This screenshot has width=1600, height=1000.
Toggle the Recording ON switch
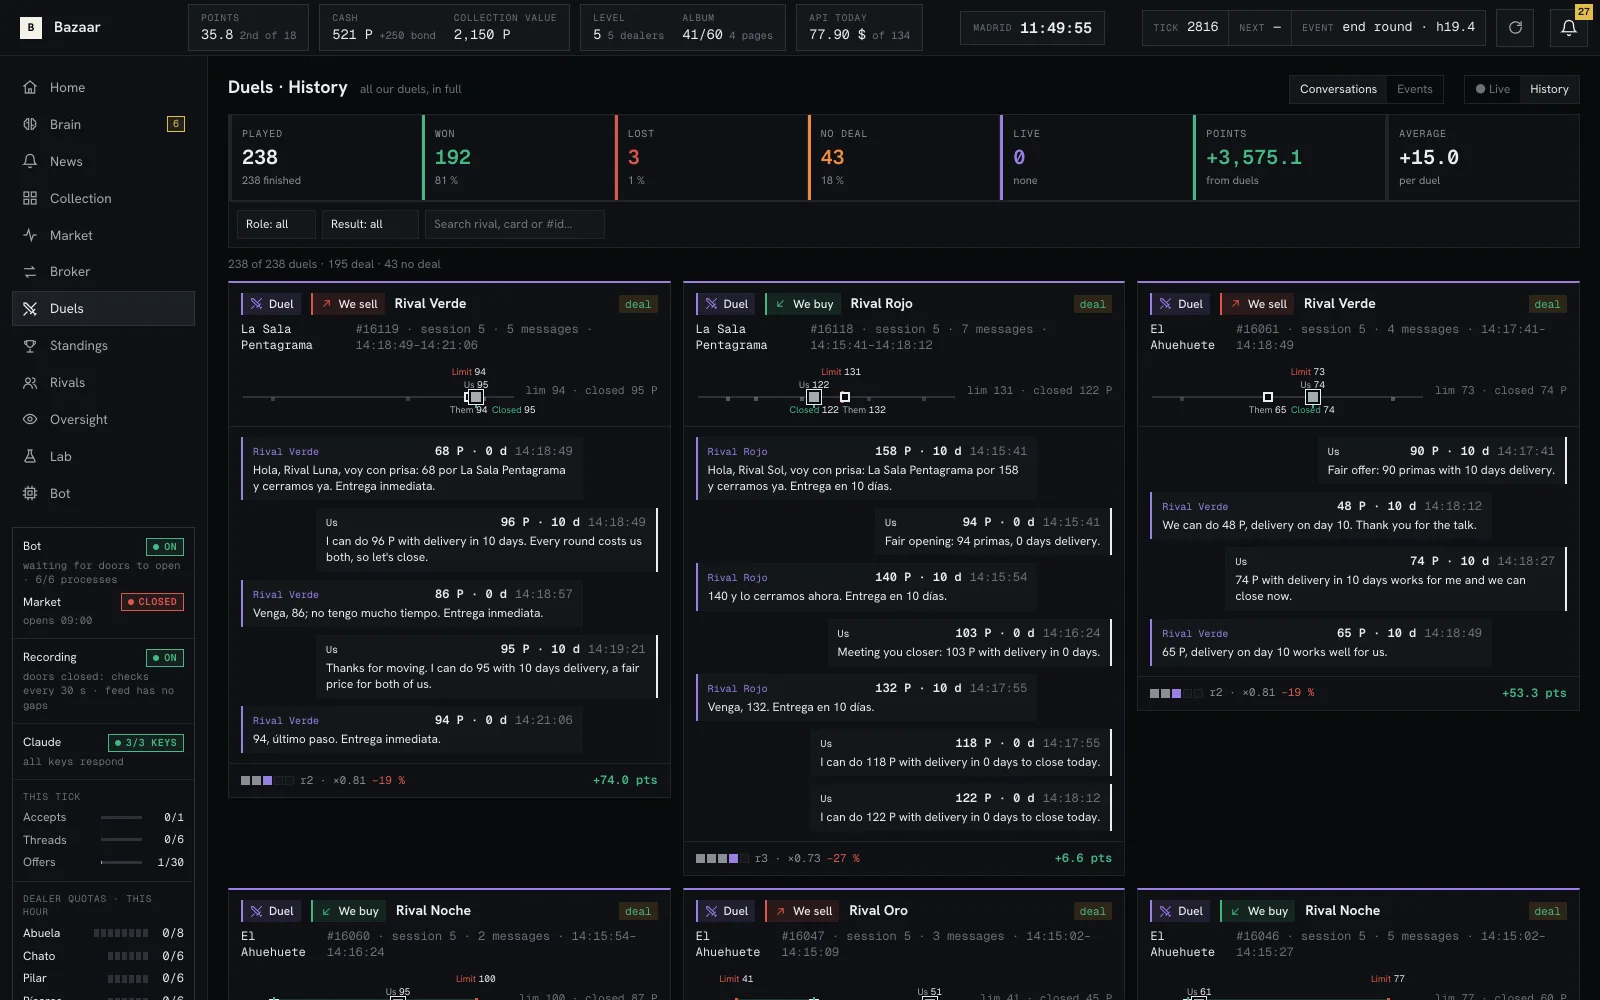[x=165, y=658]
